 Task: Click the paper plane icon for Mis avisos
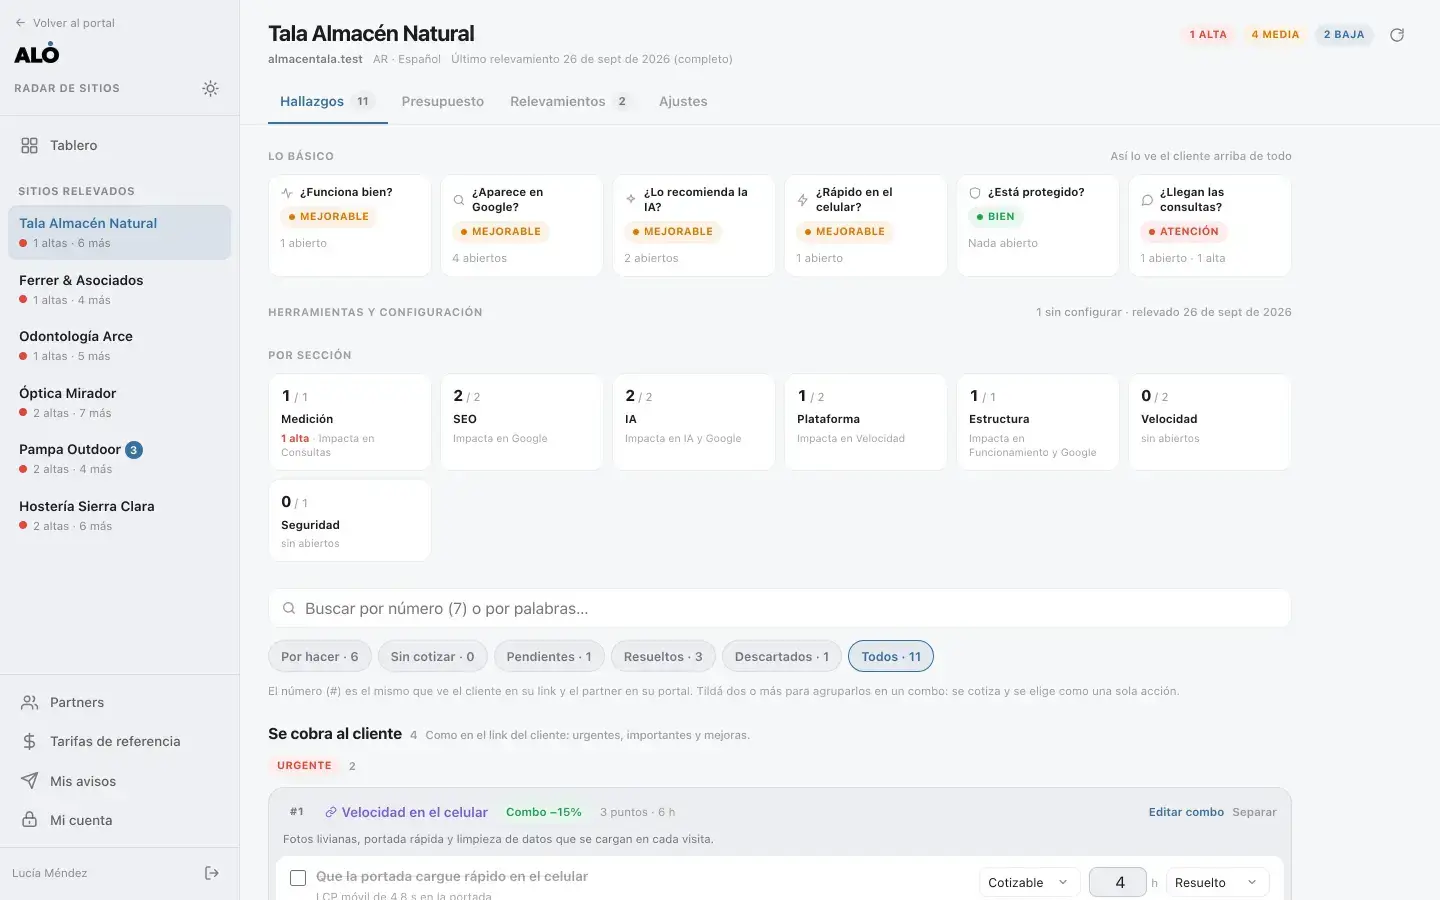(x=29, y=781)
